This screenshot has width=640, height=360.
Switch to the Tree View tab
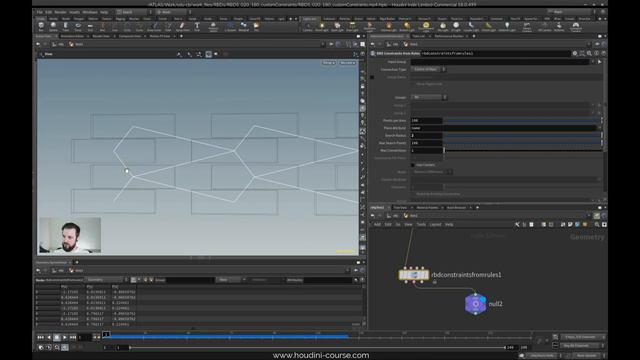point(400,207)
